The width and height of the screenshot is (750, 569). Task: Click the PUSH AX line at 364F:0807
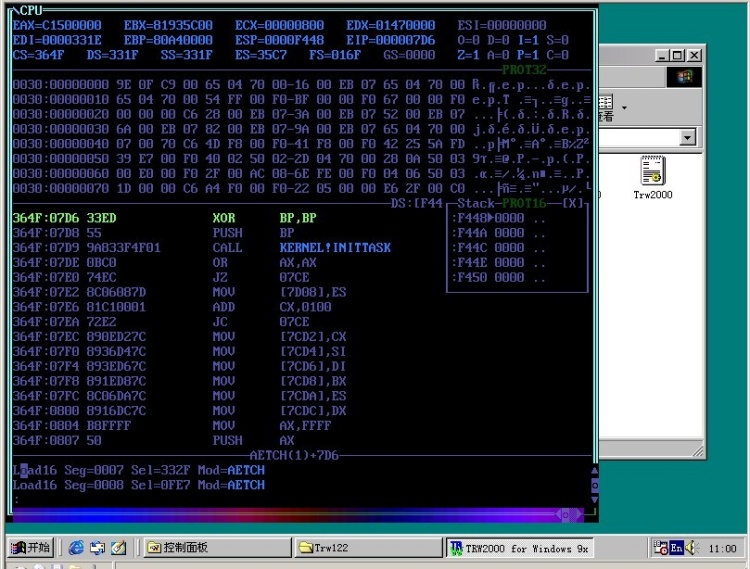tap(154, 440)
